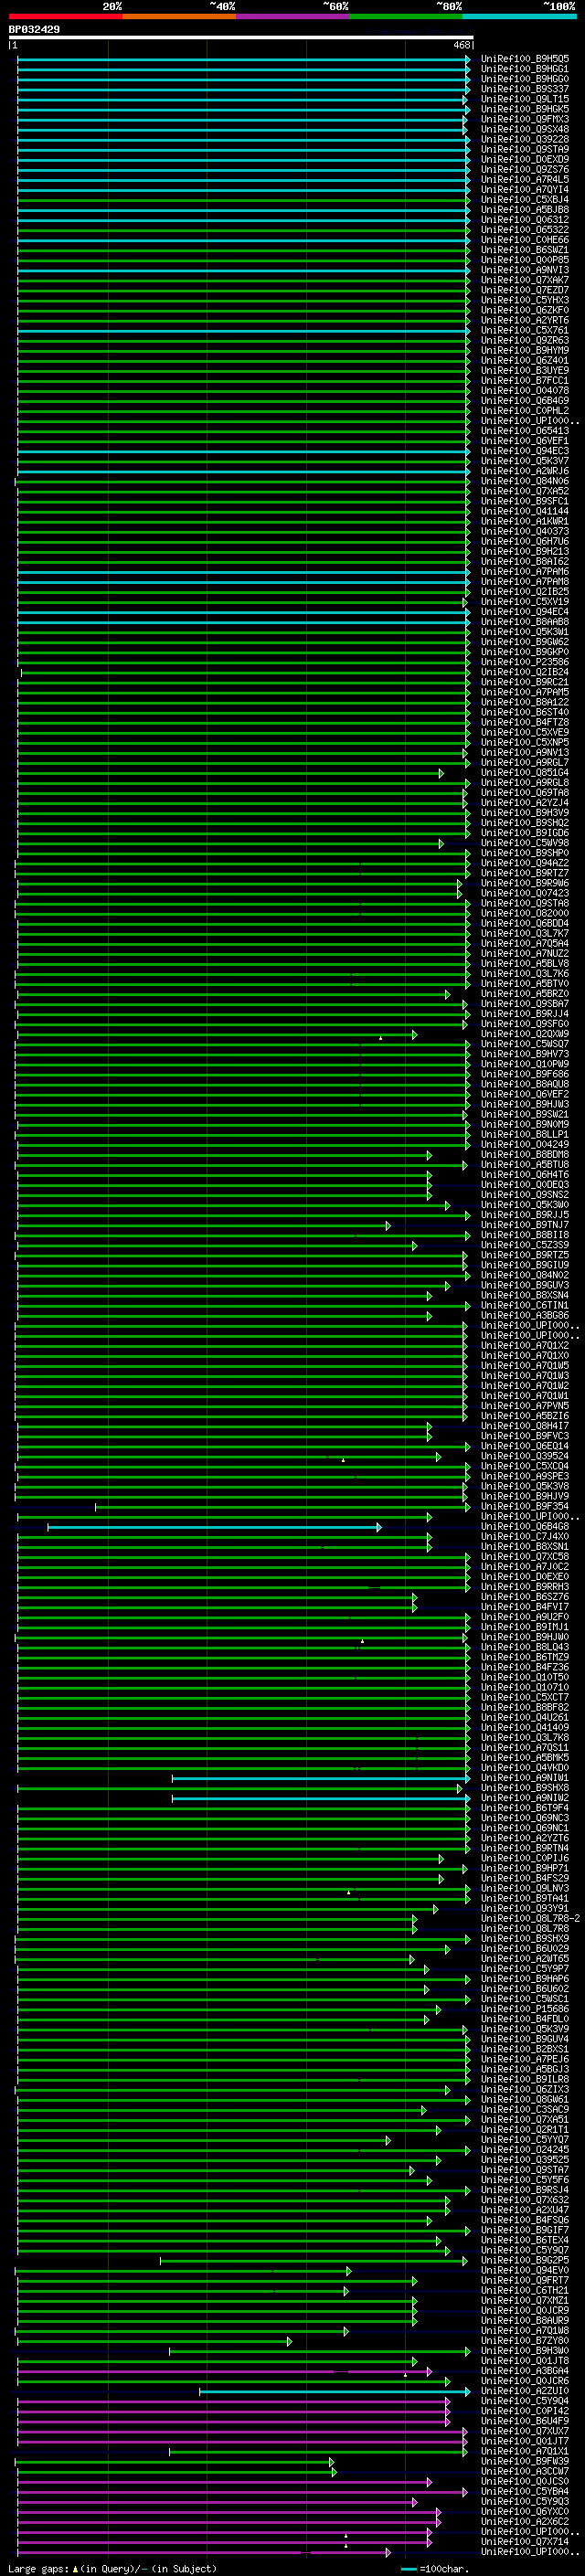585x2576 pixels.
Task: Open hit UniRef100_B9H5Q5
Action: click(x=525, y=59)
